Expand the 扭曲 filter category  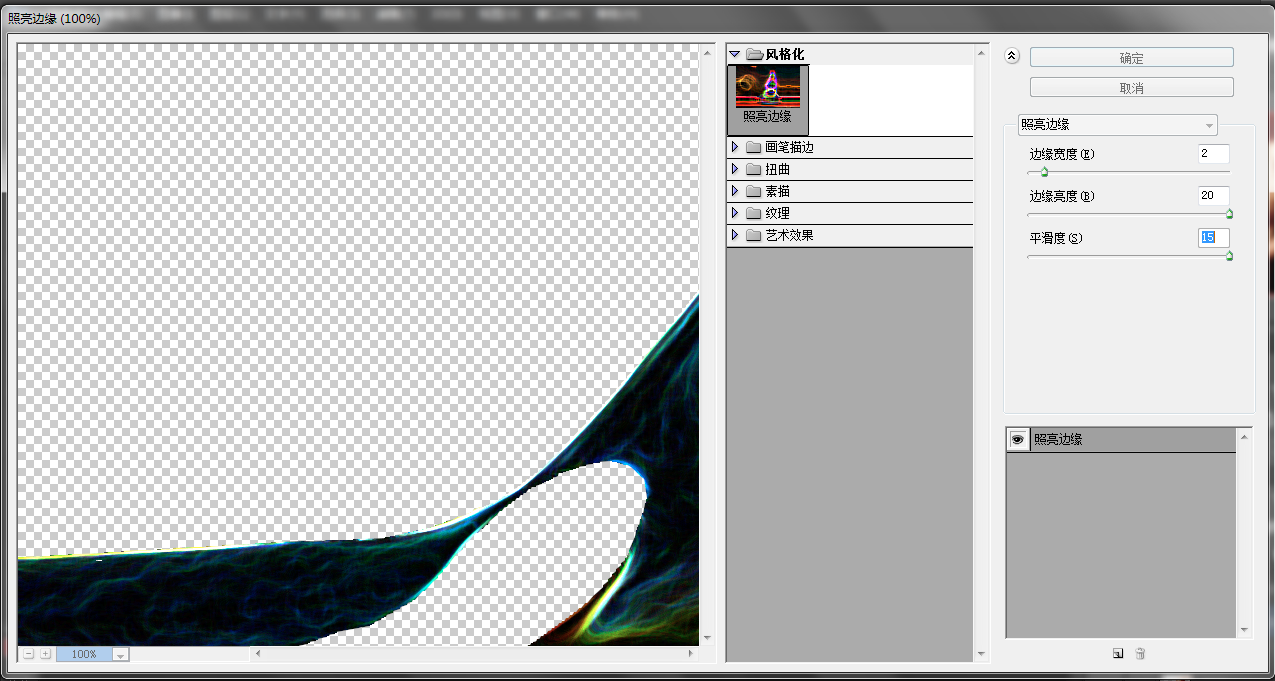[735, 169]
